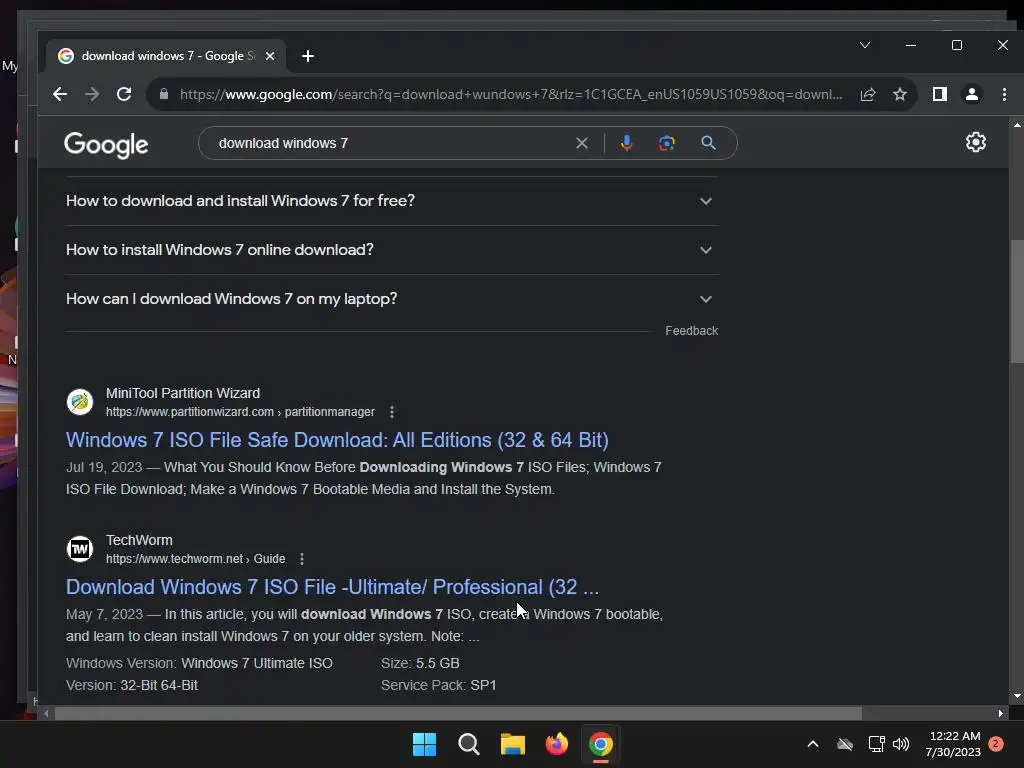Toggle Chrome side panel
The height and width of the screenshot is (768, 1024).
[x=940, y=94]
